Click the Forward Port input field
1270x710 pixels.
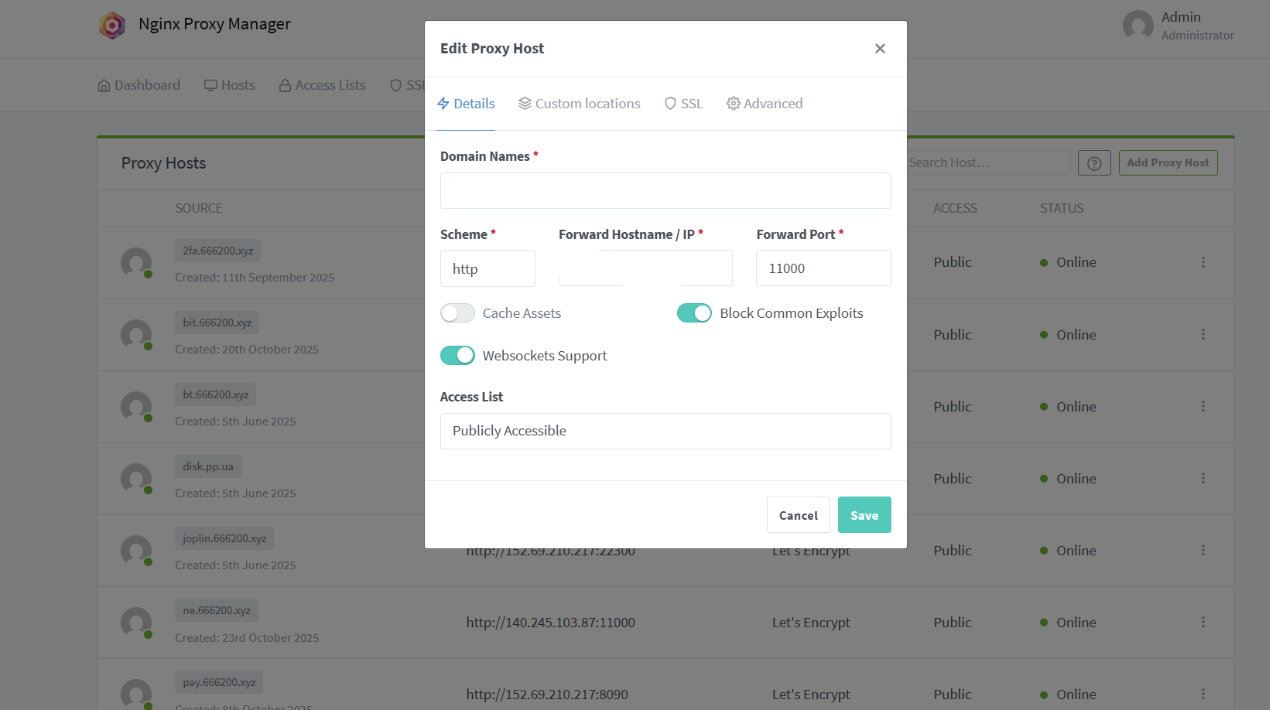click(823, 268)
